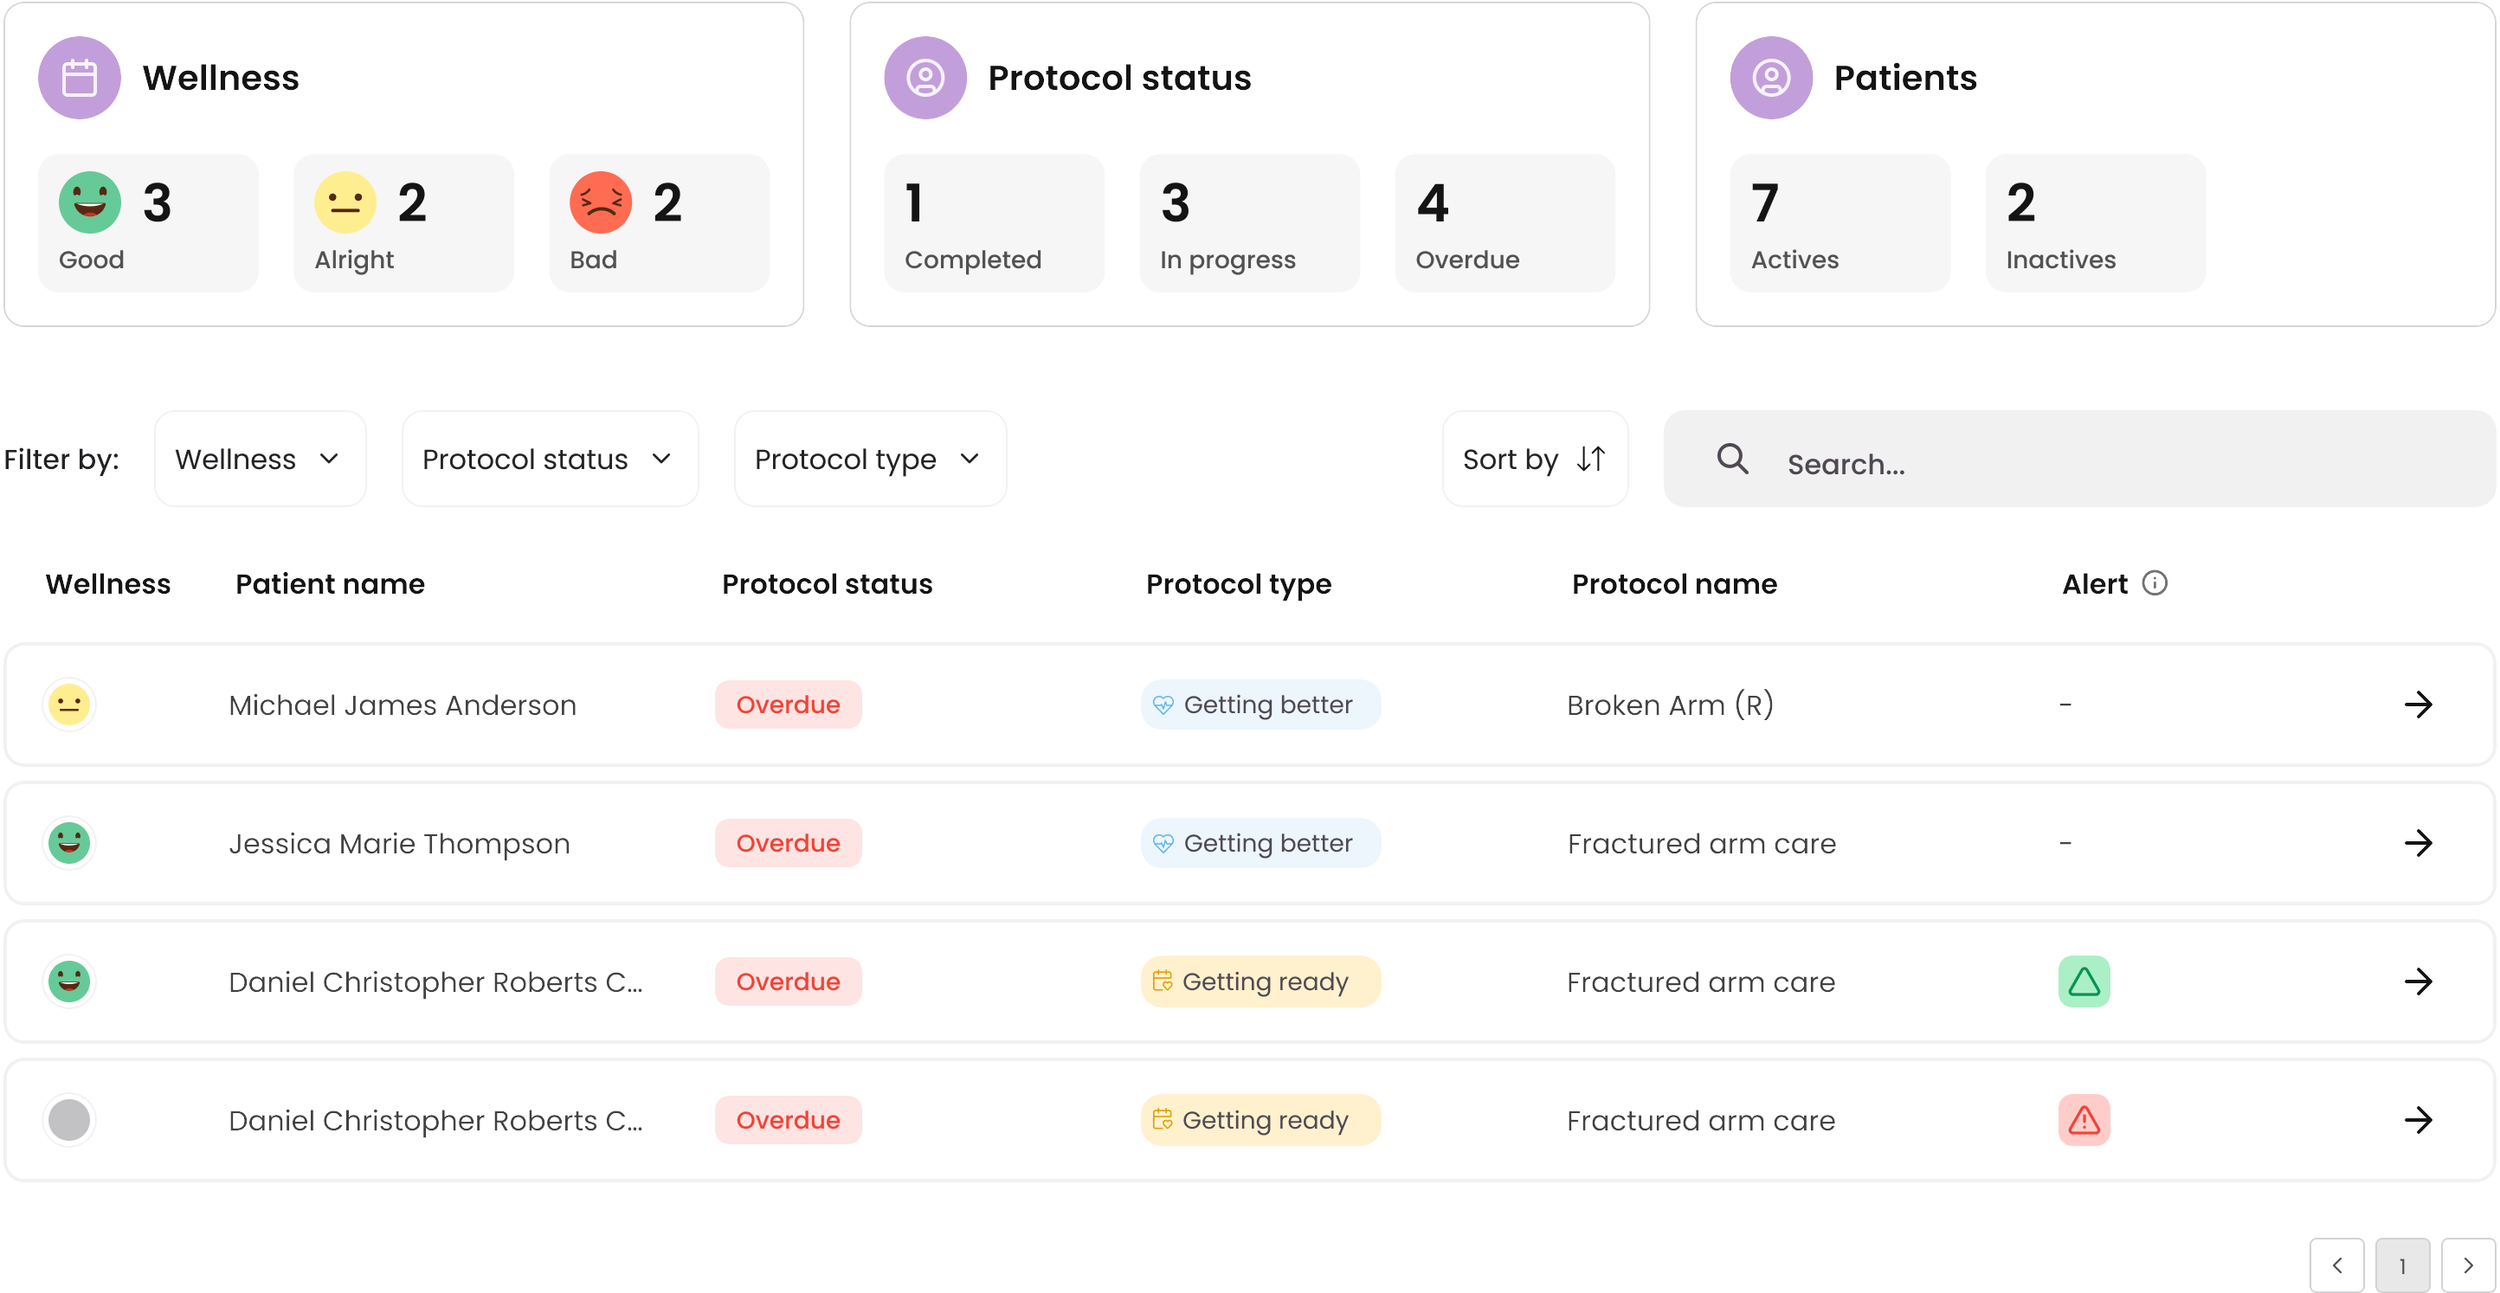Click the Sort by button
The height and width of the screenshot is (1293, 2500).
[1534, 459]
